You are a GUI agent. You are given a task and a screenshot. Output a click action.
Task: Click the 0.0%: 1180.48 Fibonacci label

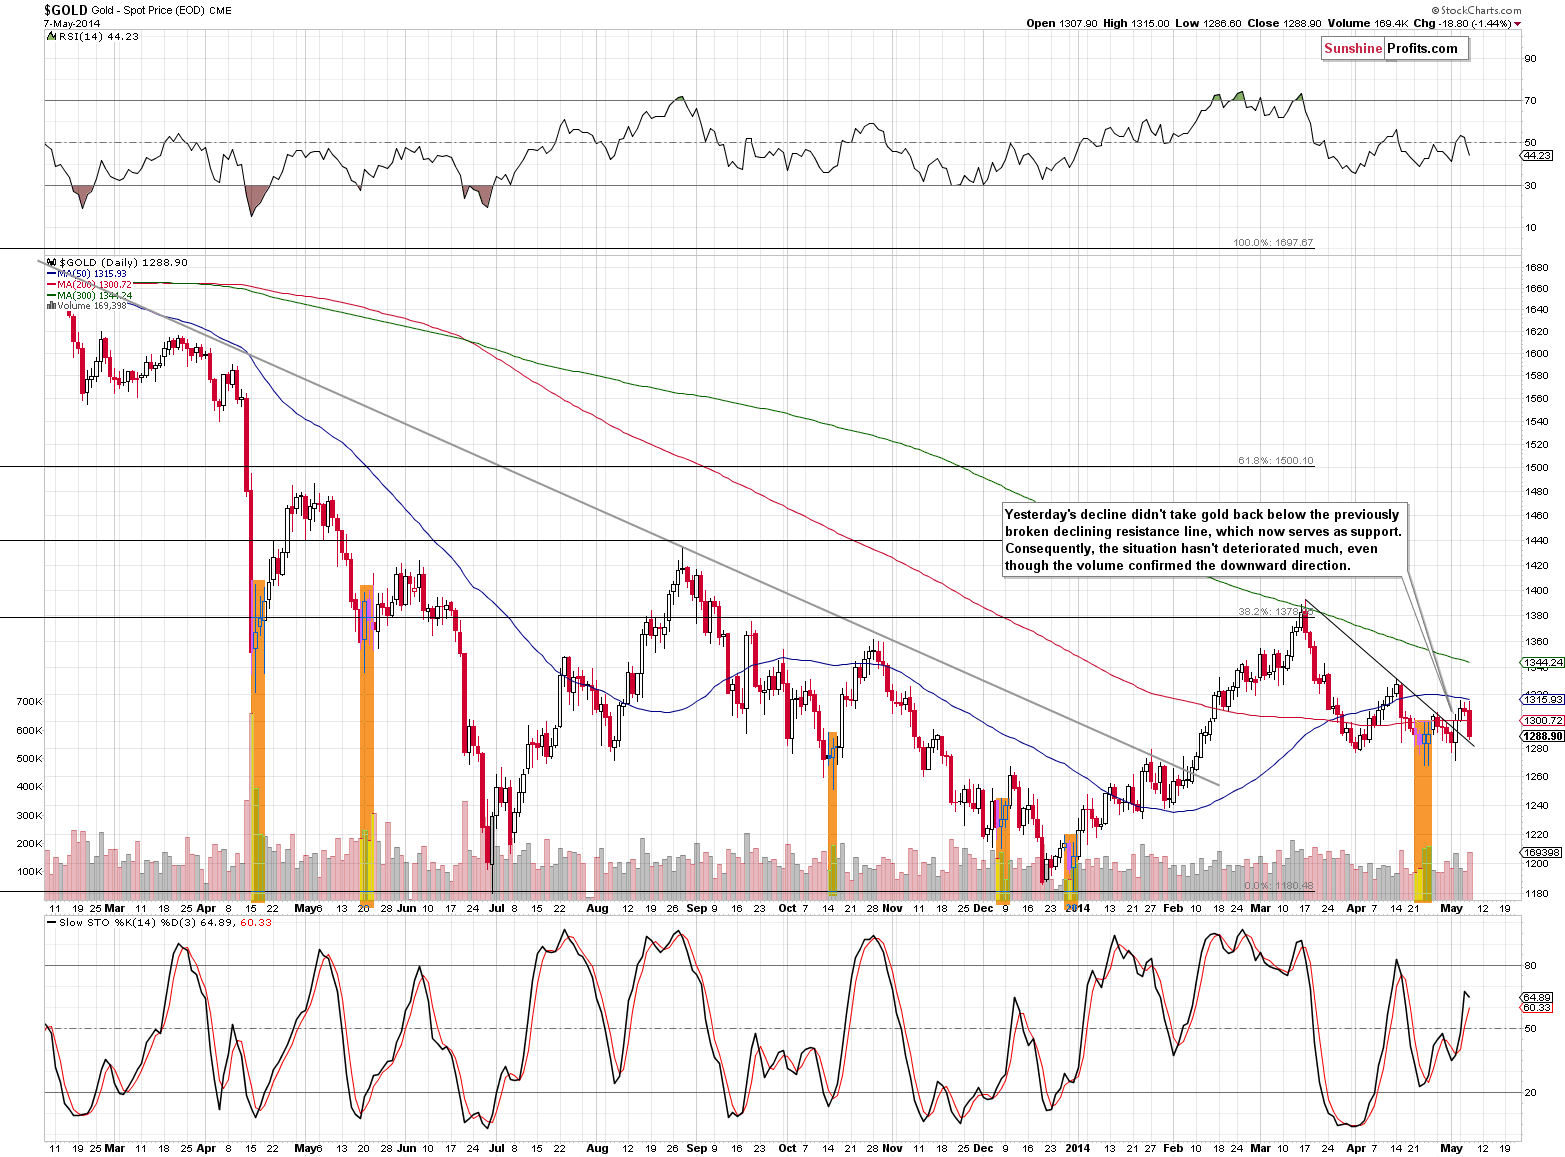click(1279, 886)
